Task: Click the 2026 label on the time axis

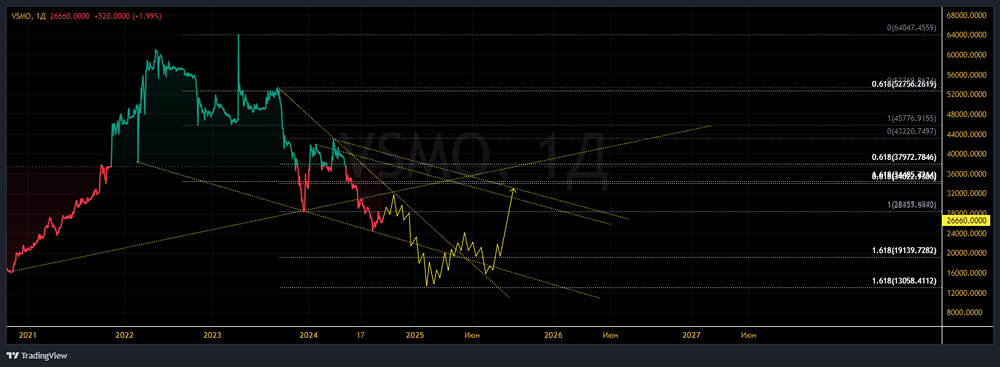Action: (553, 334)
